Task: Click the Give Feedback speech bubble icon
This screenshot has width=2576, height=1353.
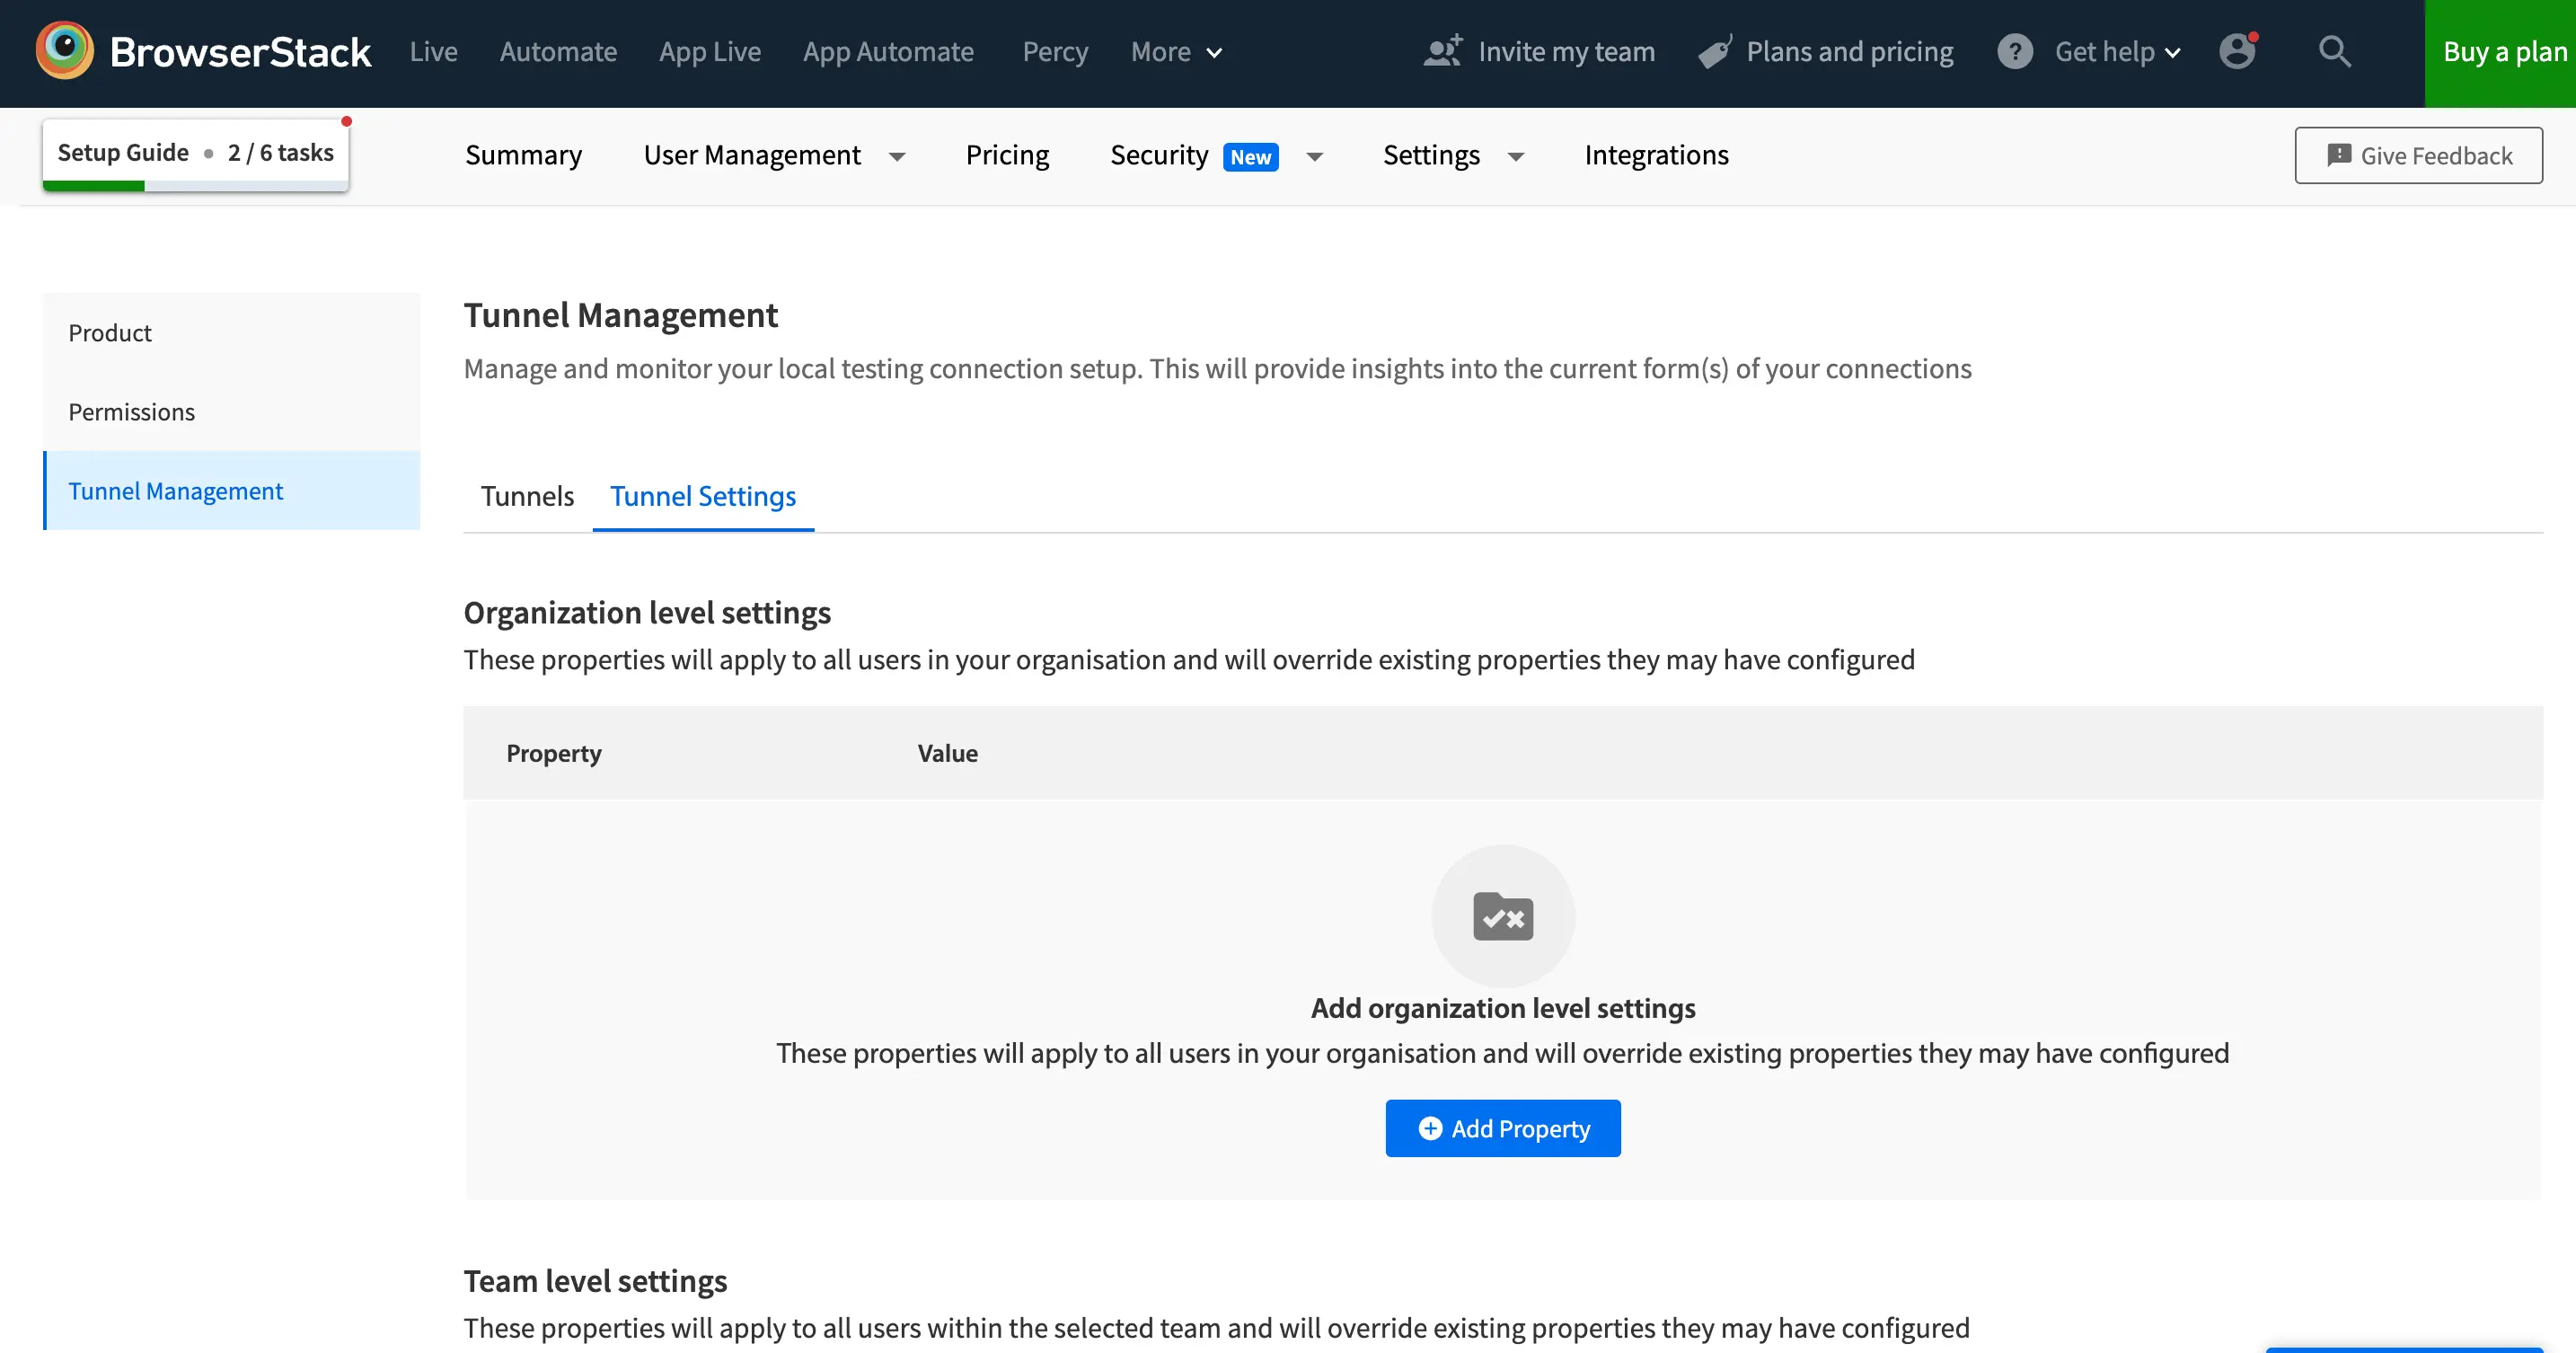Action: tap(2338, 155)
